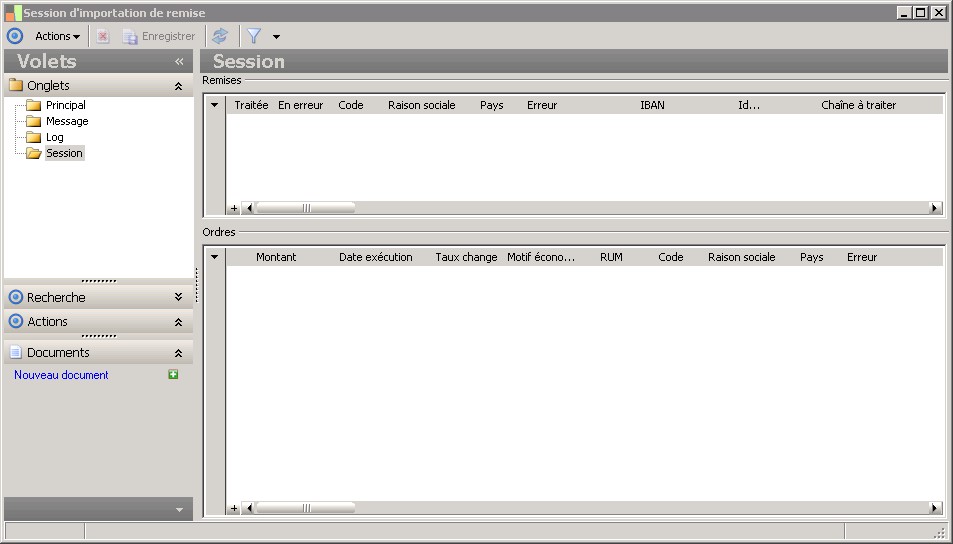Click the refresh arrows toolbar icon
Image resolution: width=953 pixels, height=544 pixels.
(219, 36)
